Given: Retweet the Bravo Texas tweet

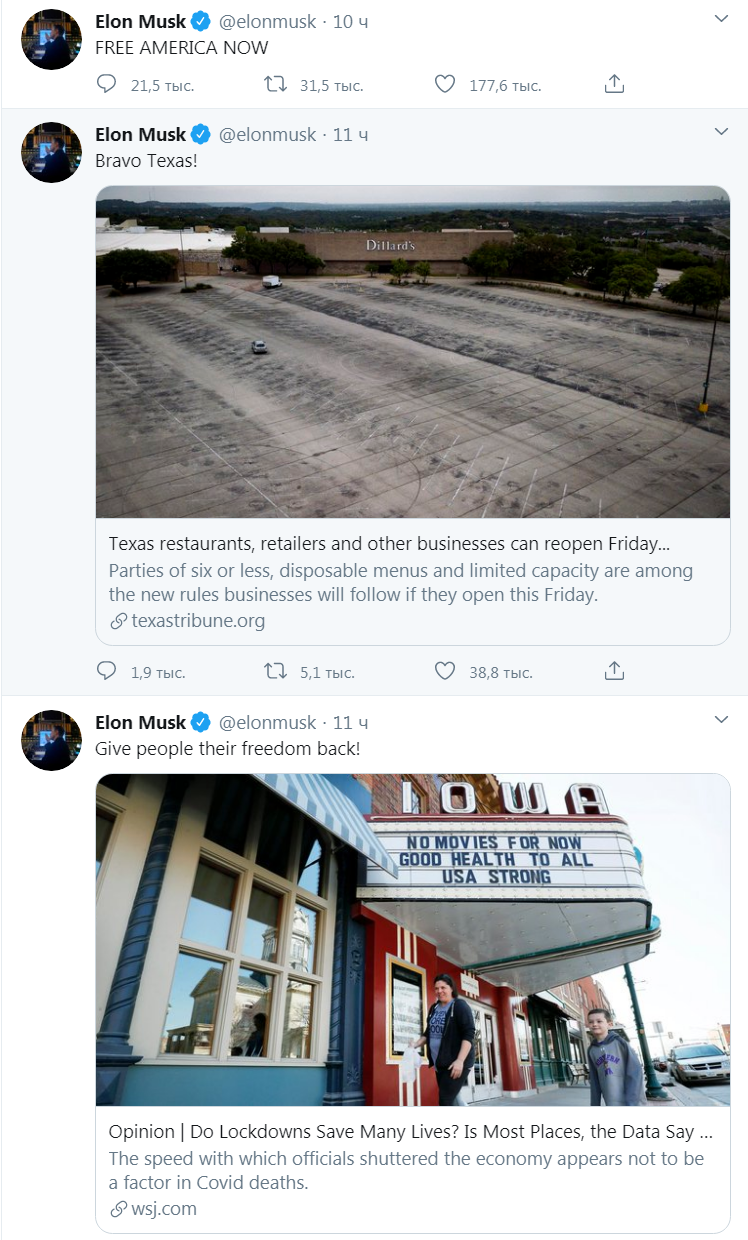Looking at the screenshot, I should point(275,671).
